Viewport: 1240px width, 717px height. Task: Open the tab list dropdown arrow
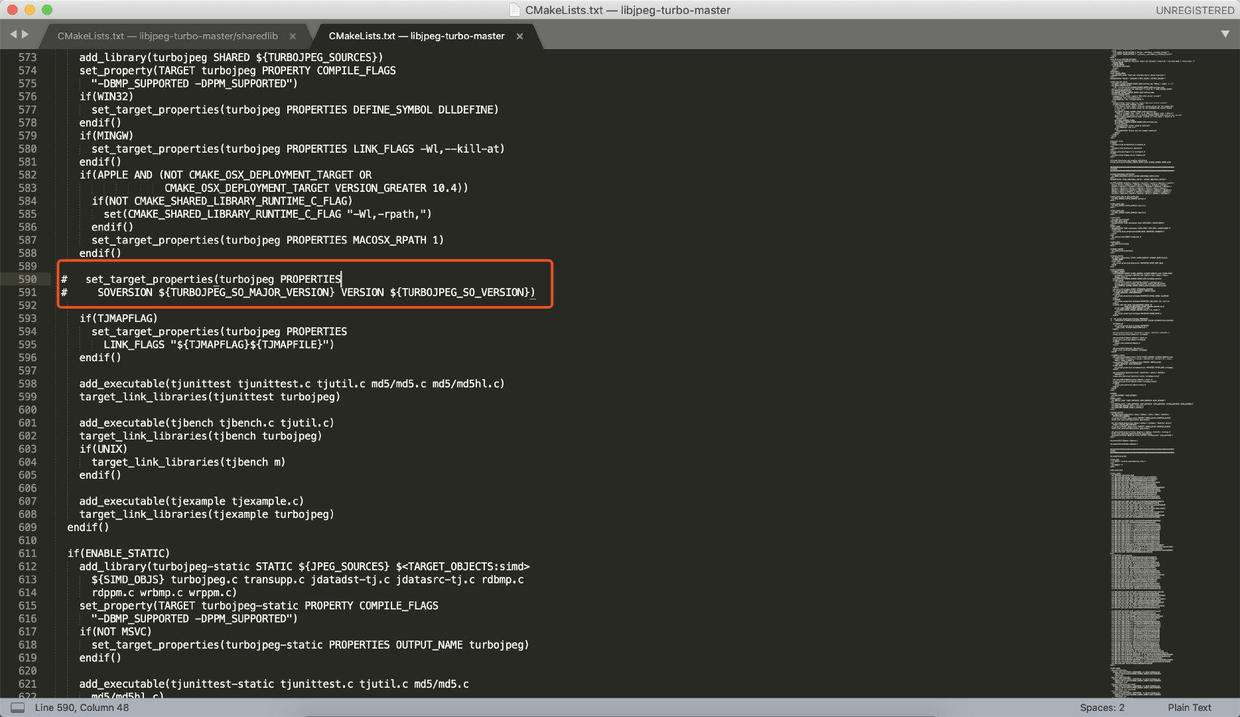[1225, 35]
